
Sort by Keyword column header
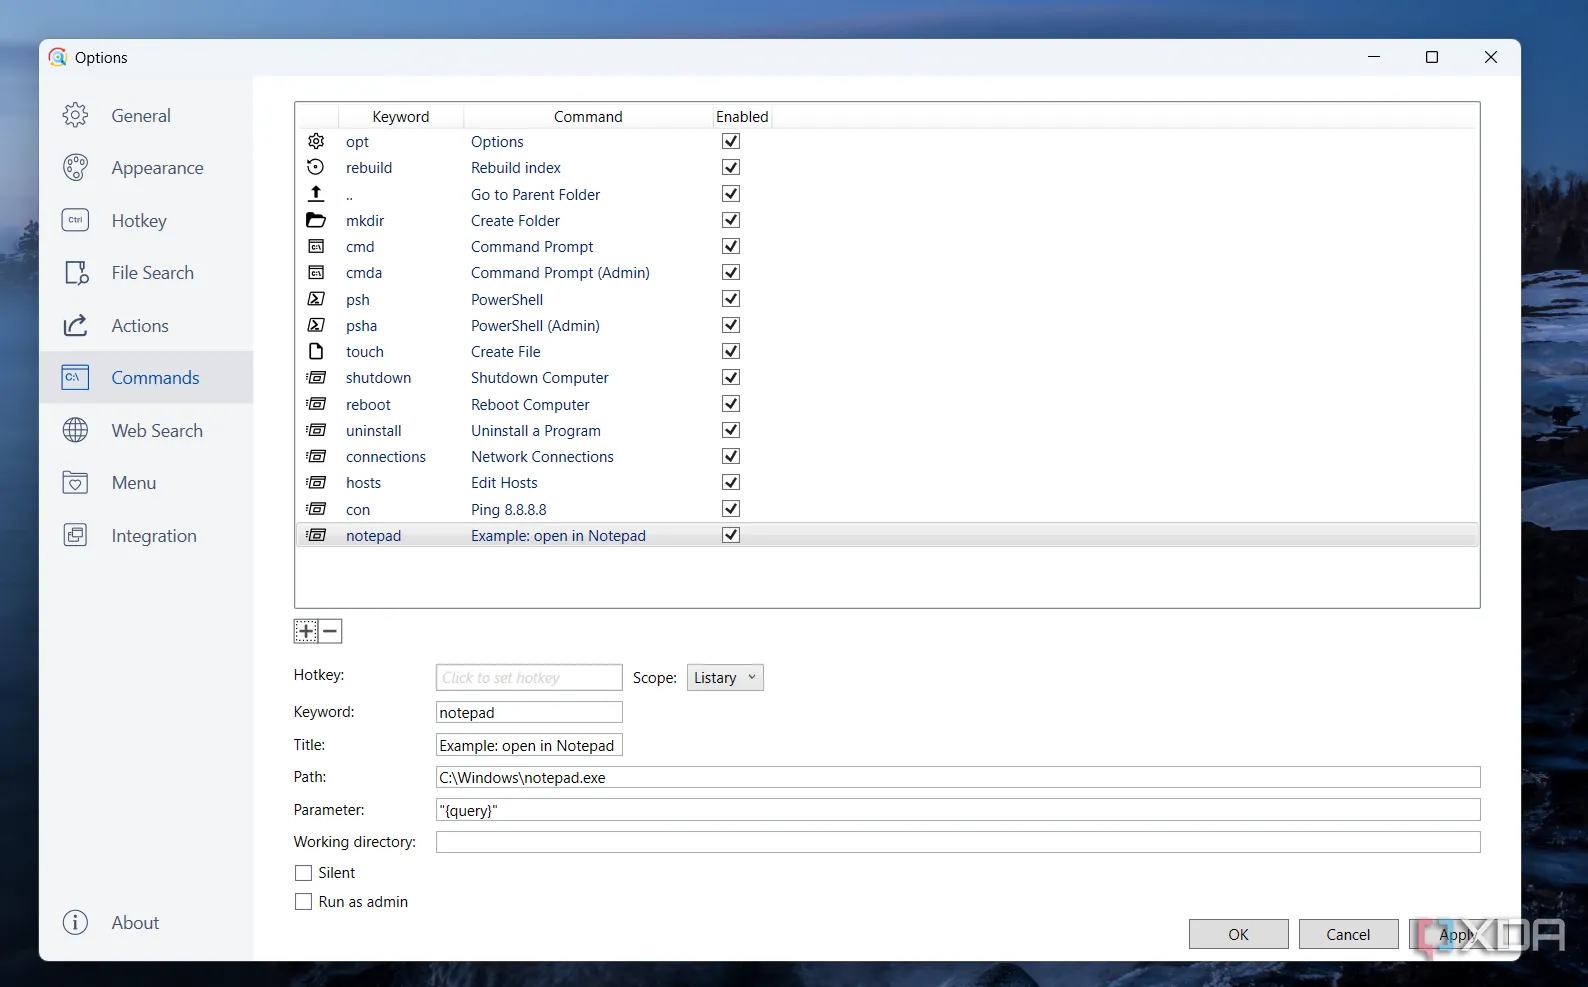point(401,116)
